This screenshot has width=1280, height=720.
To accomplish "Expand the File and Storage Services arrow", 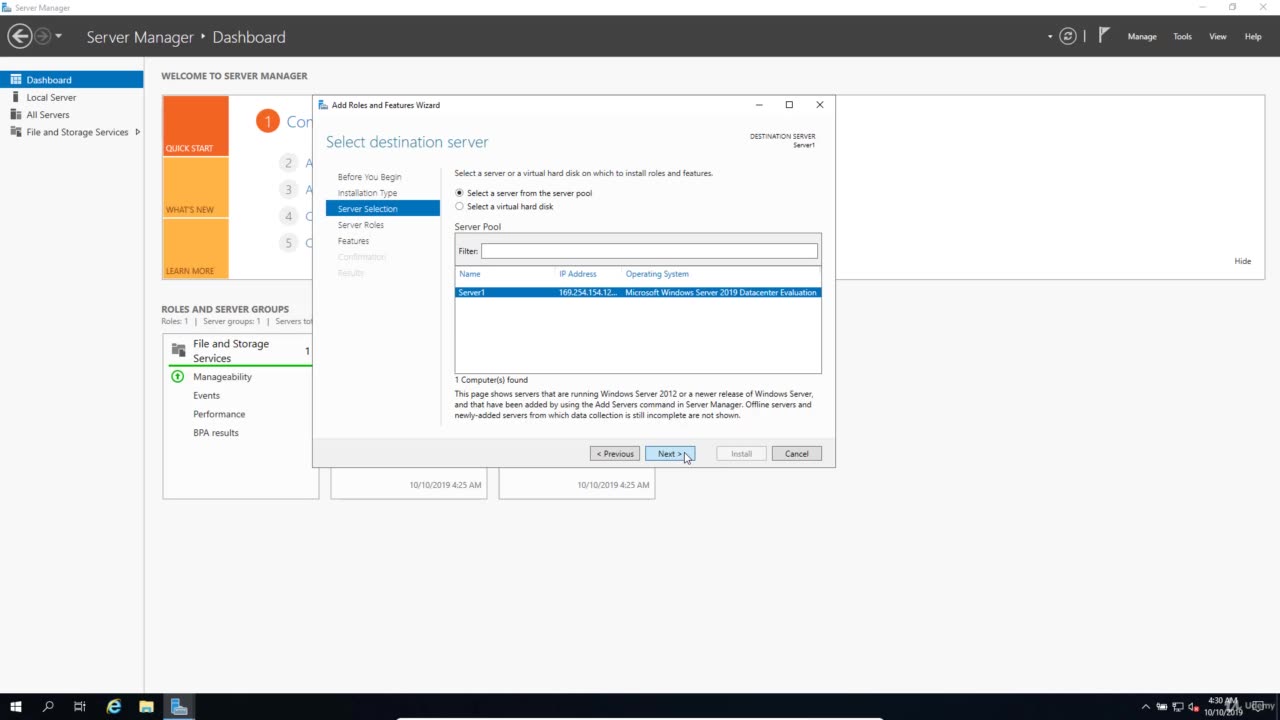I will [137, 132].
